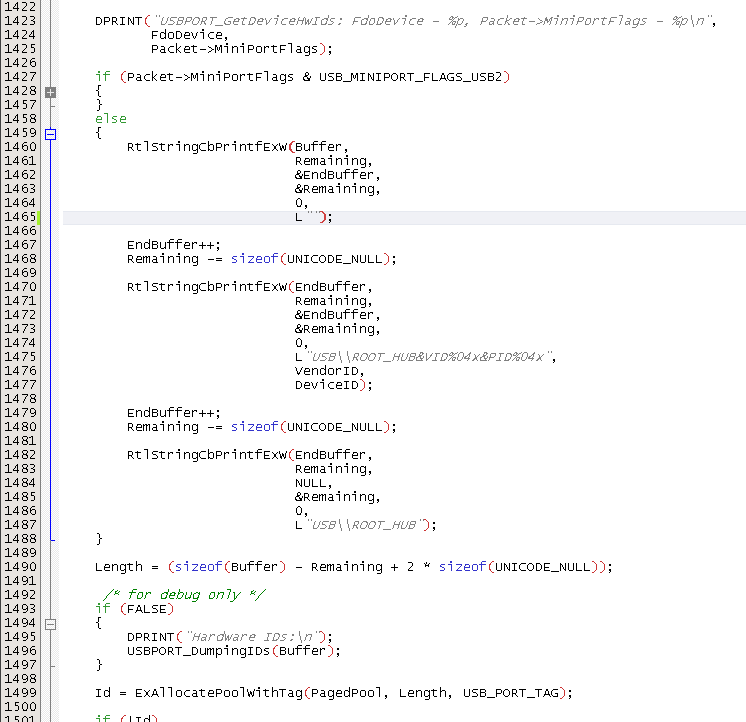746x722 pixels.
Task: Click FdoDevice argument at line 1424
Action: pyautogui.click(x=186, y=35)
